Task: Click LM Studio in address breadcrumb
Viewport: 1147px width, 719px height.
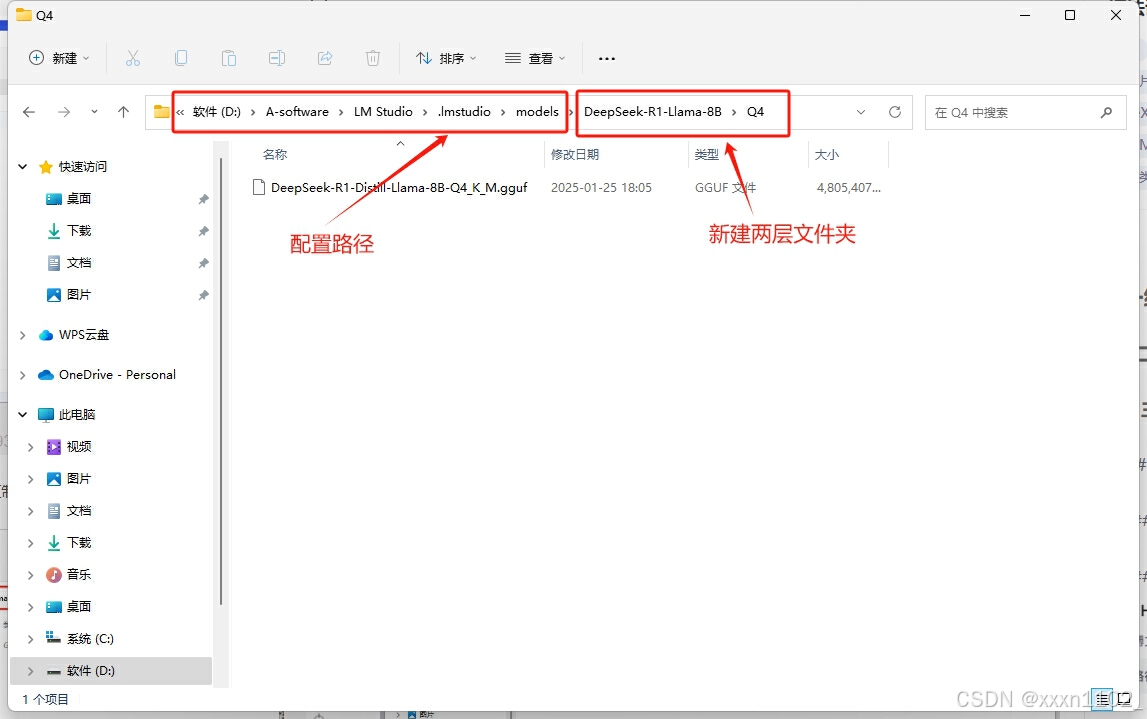Action: [x=383, y=112]
